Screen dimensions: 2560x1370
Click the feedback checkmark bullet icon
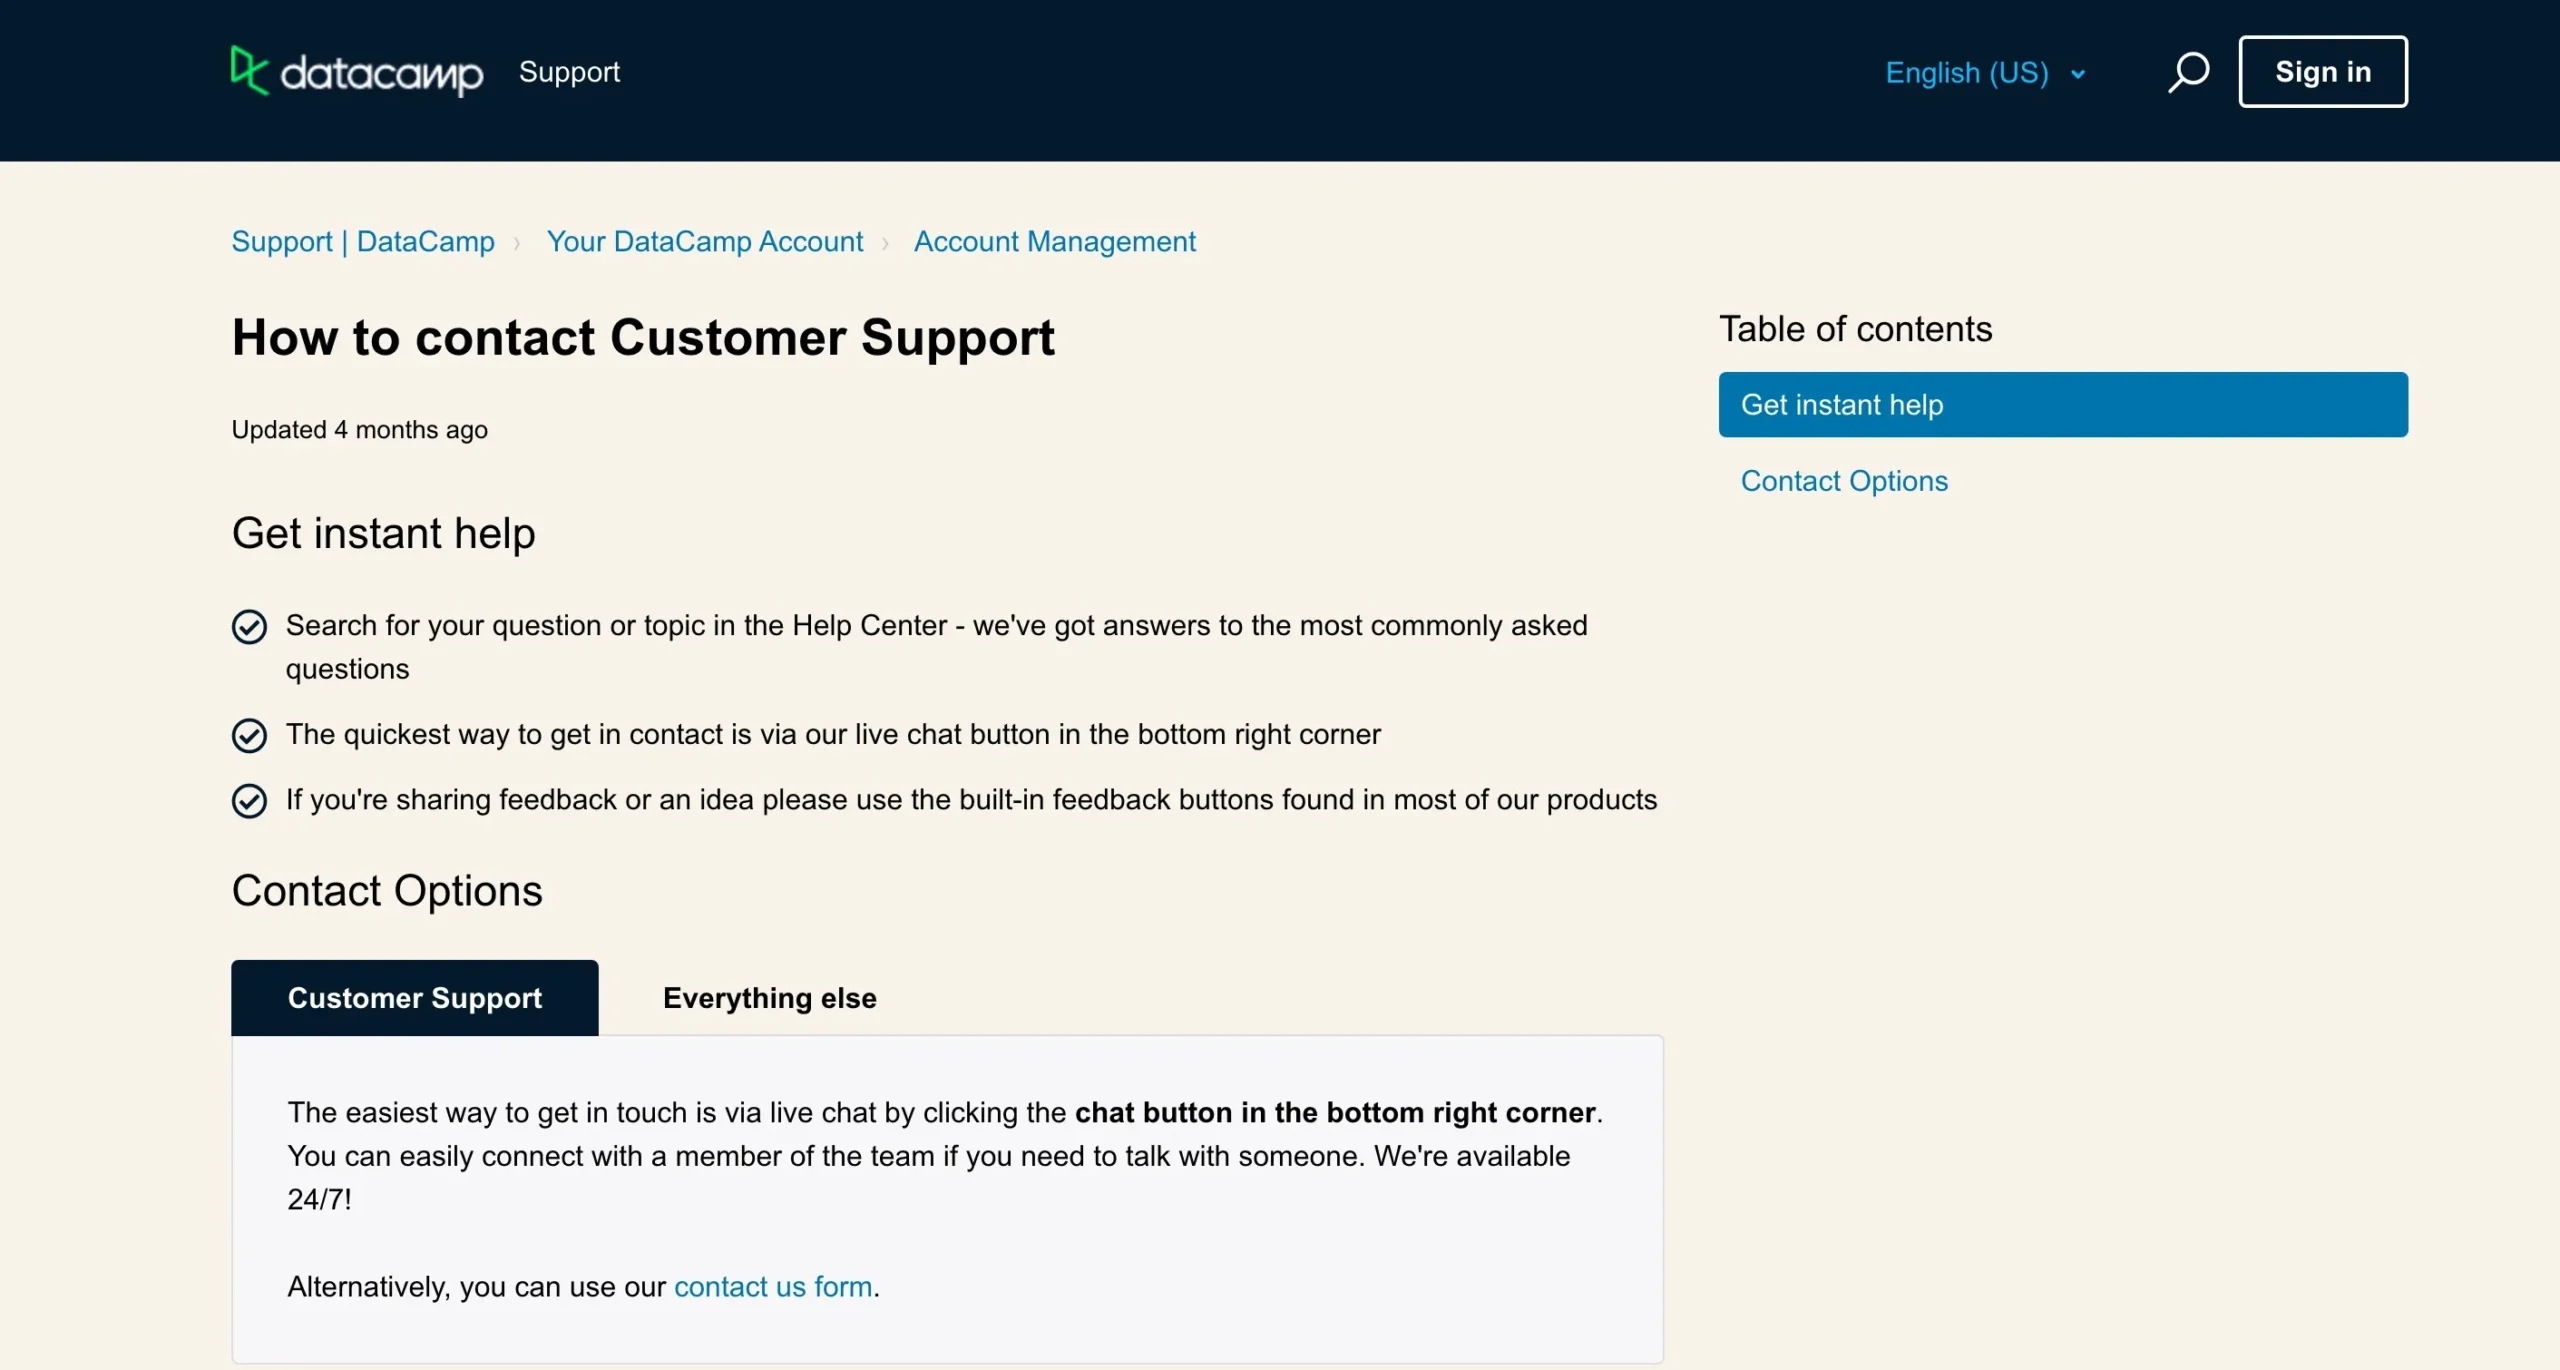[x=249, y=801]
